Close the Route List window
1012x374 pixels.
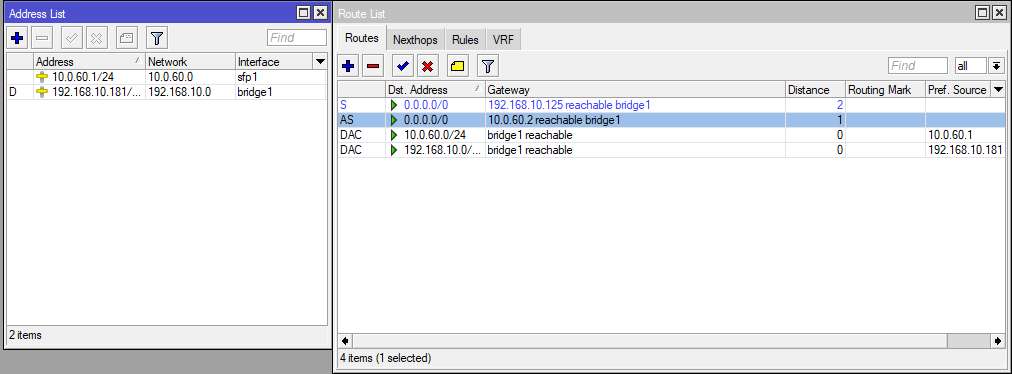[1000, 13]
